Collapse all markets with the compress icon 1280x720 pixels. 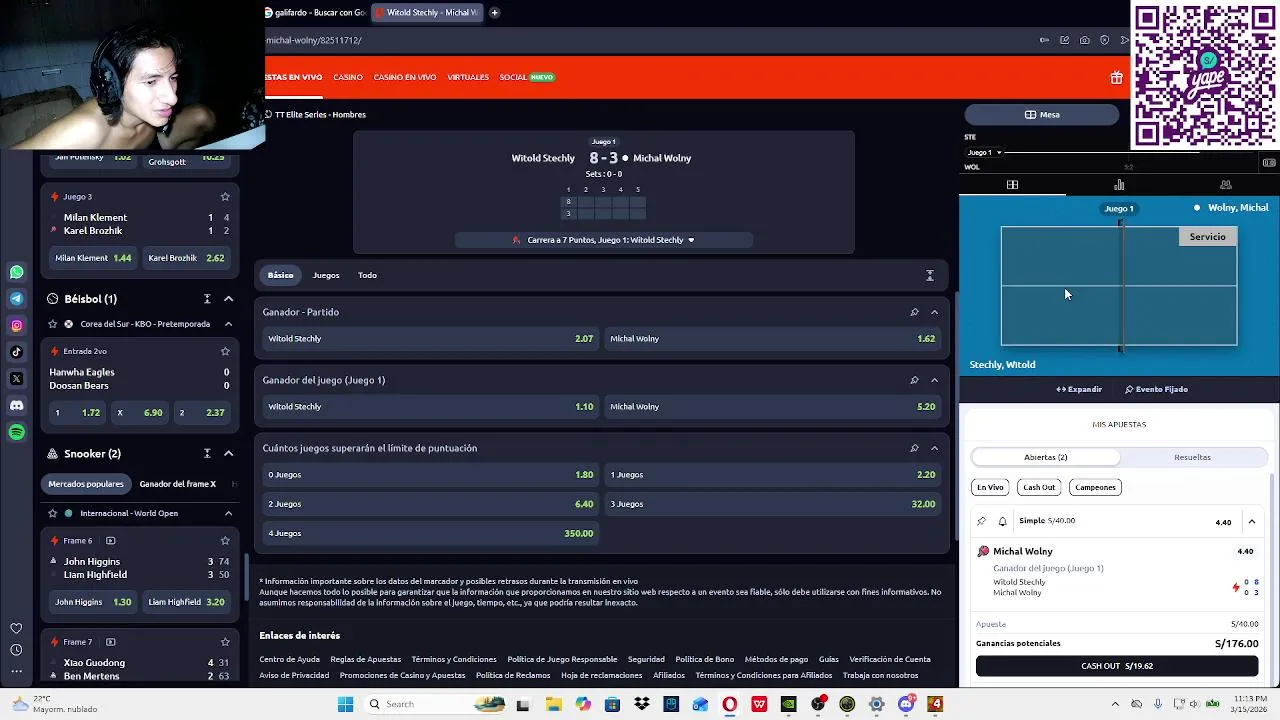(x=929, y=275)
